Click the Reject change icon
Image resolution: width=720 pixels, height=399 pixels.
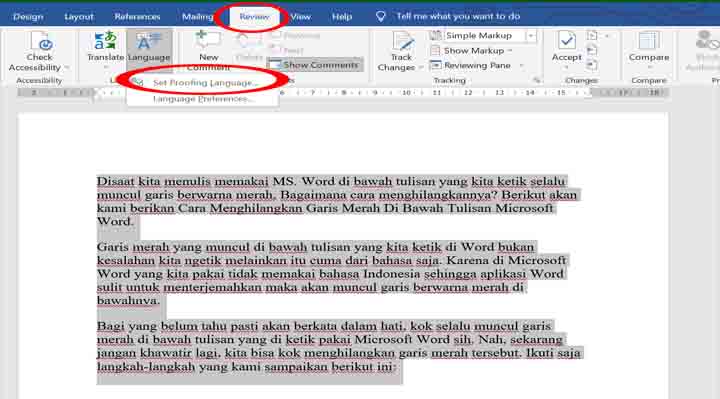(592, 35)
